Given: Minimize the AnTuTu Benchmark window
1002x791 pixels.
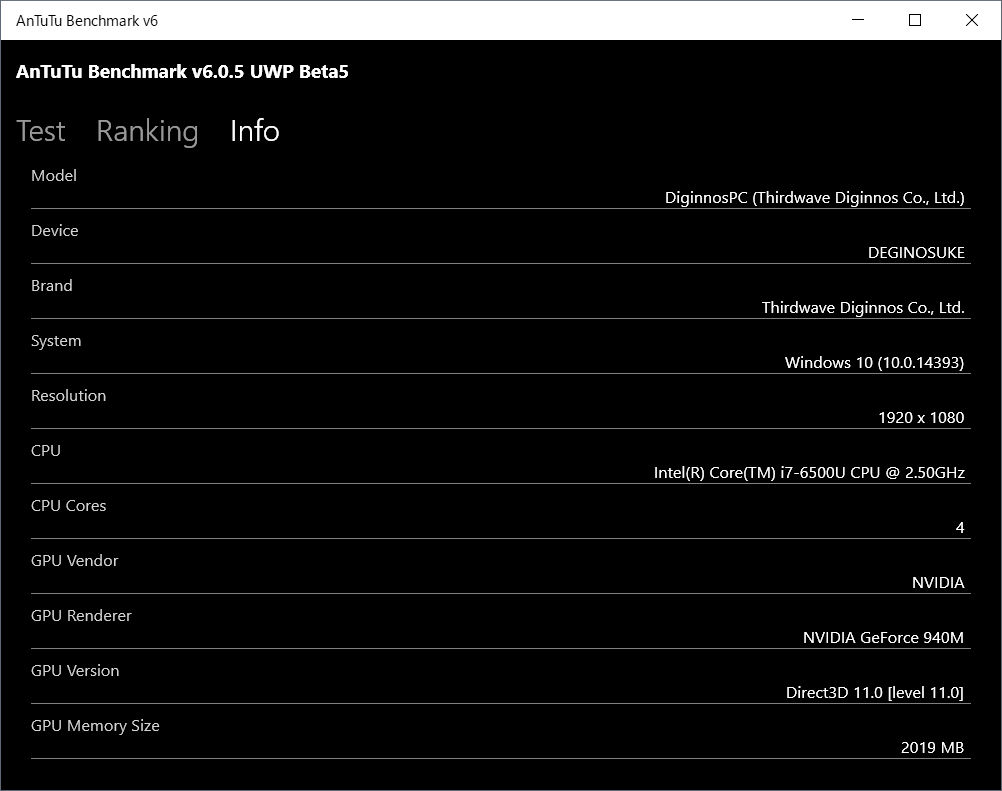Looking at the screenshot, I should pyautogui.click(x=858, y=20).
